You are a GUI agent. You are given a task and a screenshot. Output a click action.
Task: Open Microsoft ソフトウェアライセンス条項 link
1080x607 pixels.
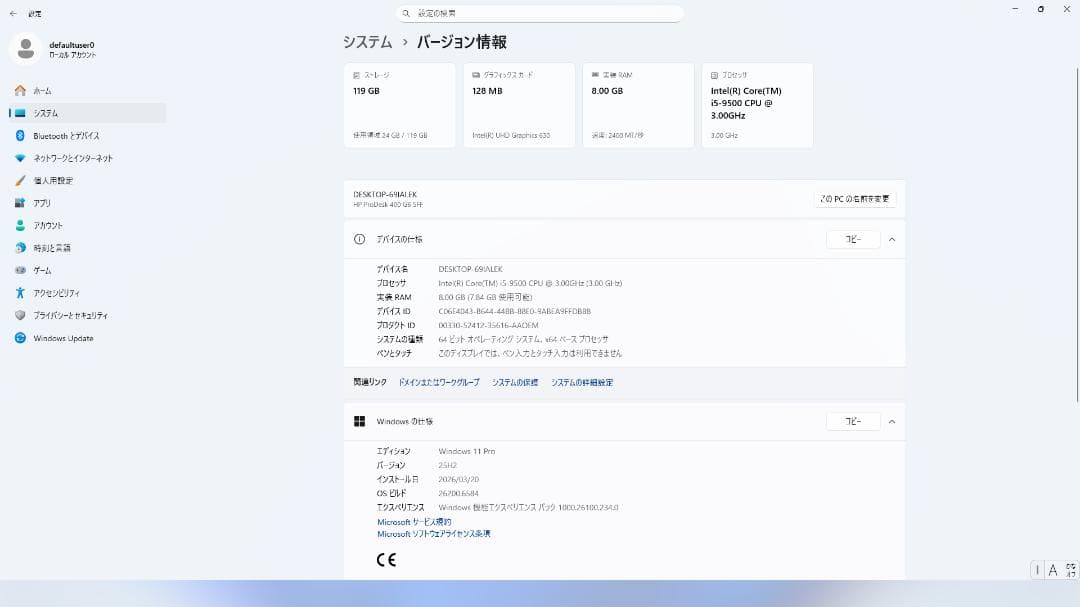tap(433, 533)
